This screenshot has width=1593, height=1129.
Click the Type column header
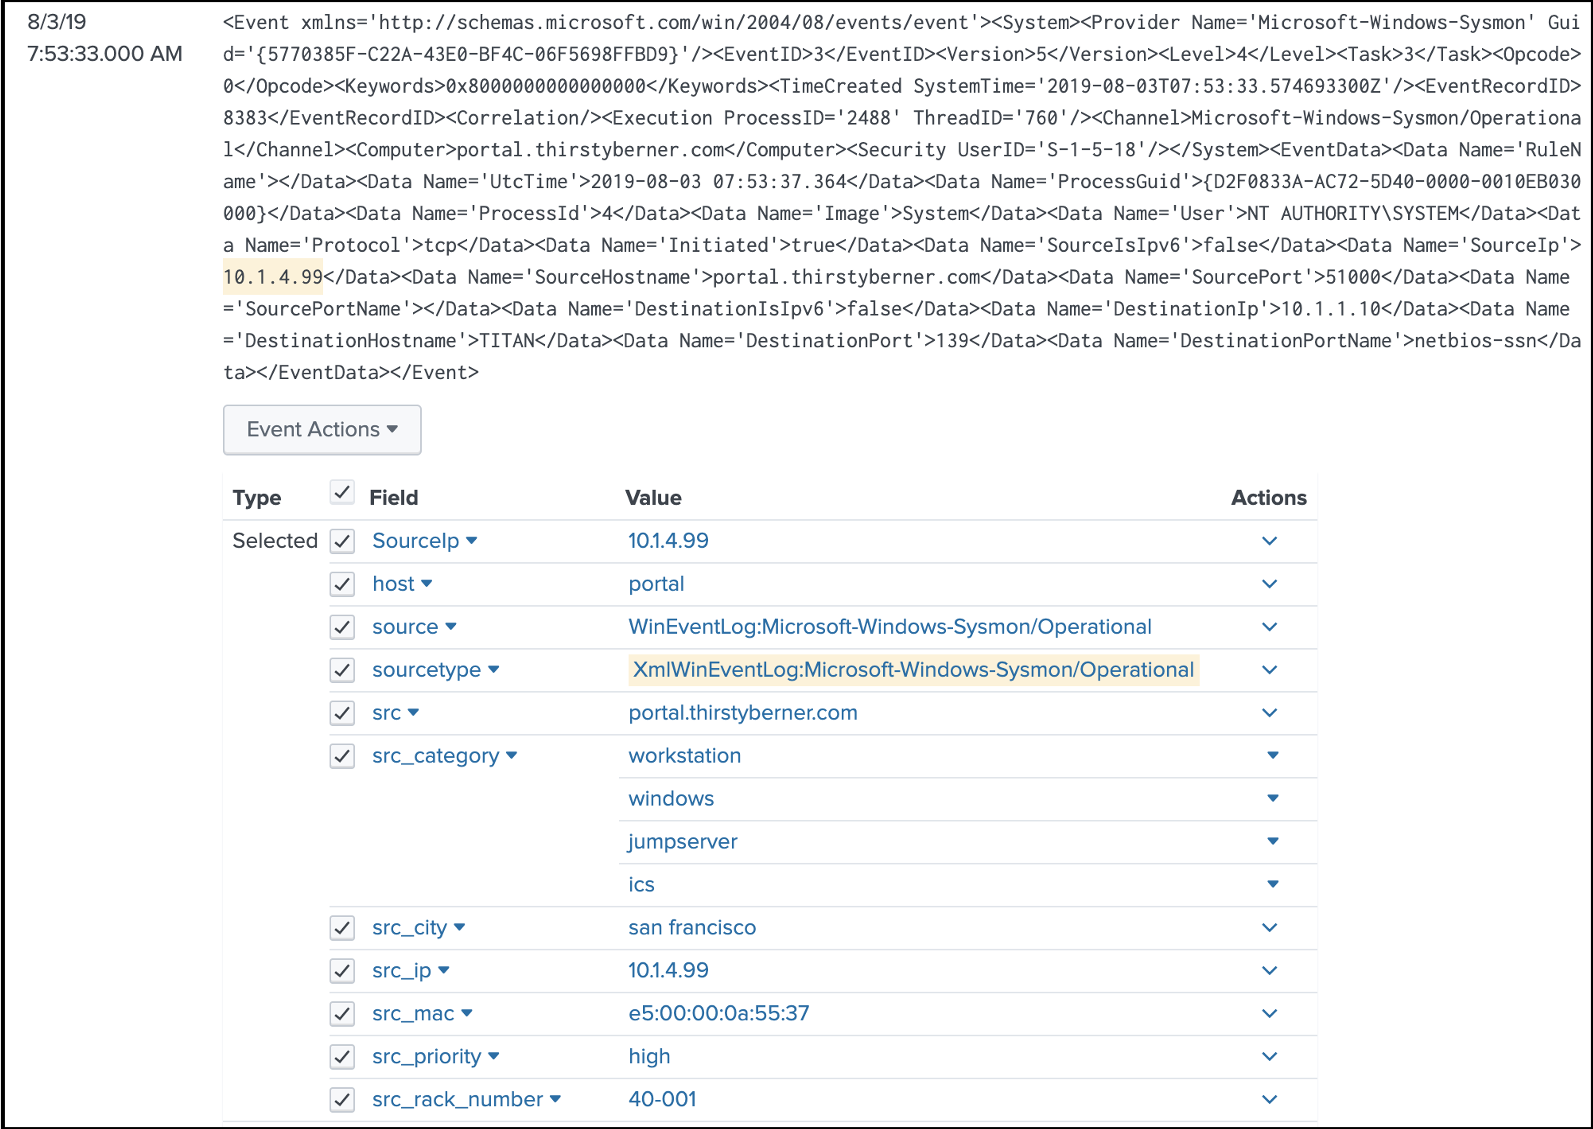[257, 498]
